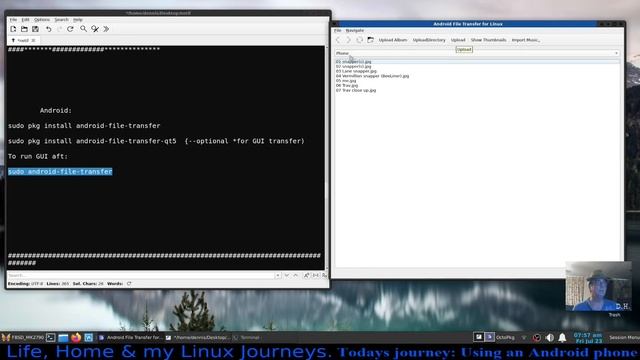Launch Firefox from the taskbar
The width and height of the screenshot is (640, 360).
click(x=76, y=338)
